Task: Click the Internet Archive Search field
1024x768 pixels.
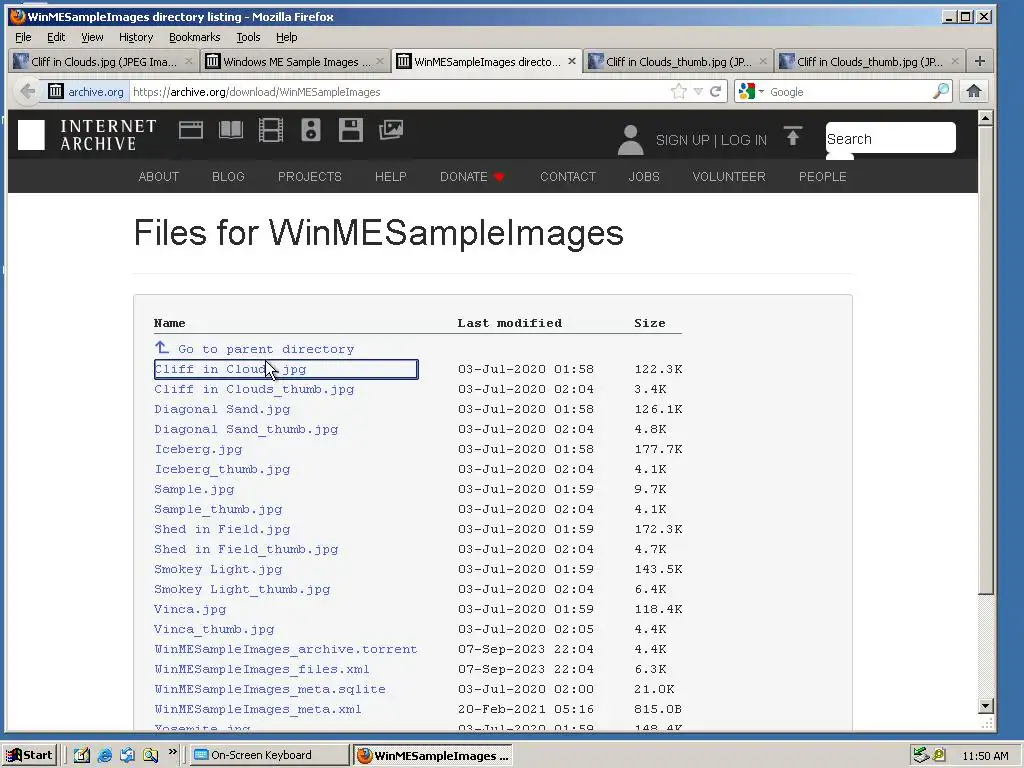Action: [x=890, y=138]
